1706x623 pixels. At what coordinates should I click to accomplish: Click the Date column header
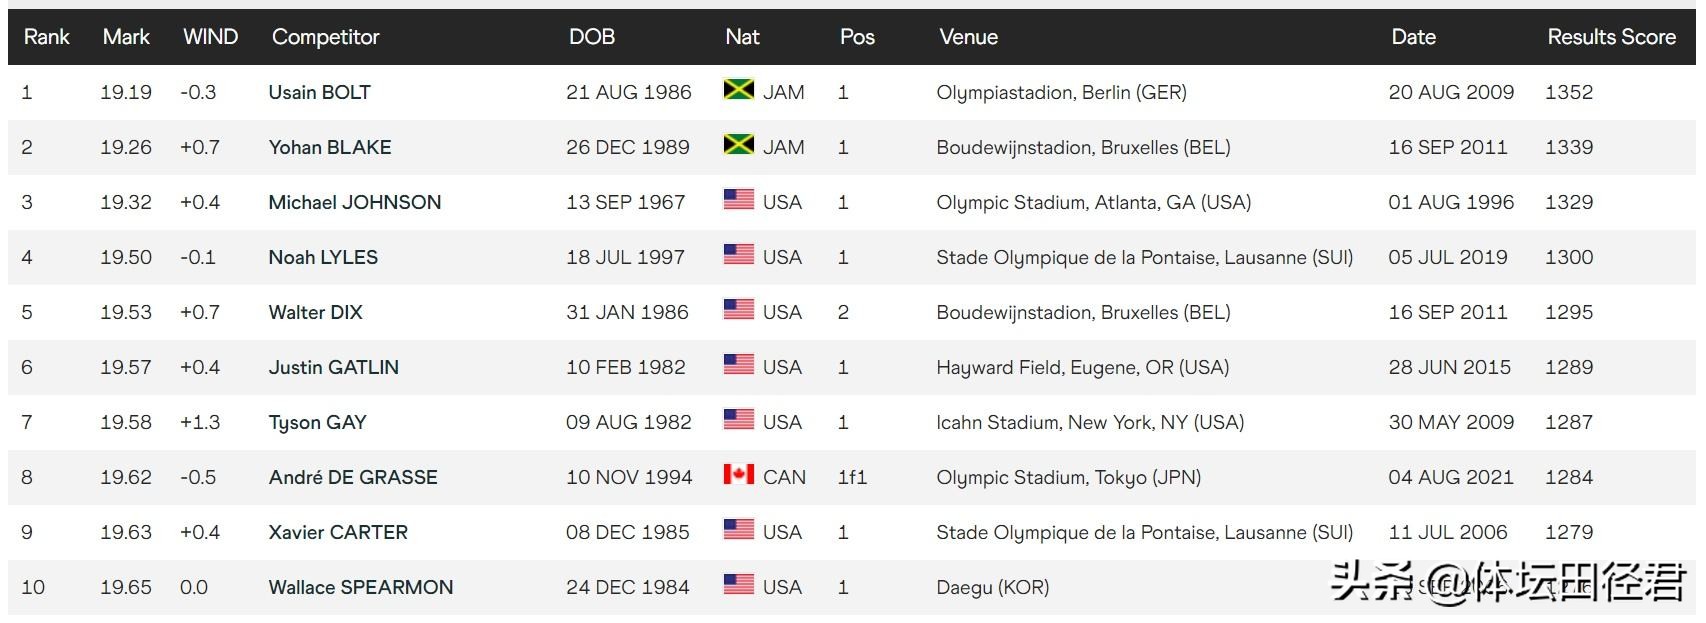pyautogui.click(x=1413, y=37)
